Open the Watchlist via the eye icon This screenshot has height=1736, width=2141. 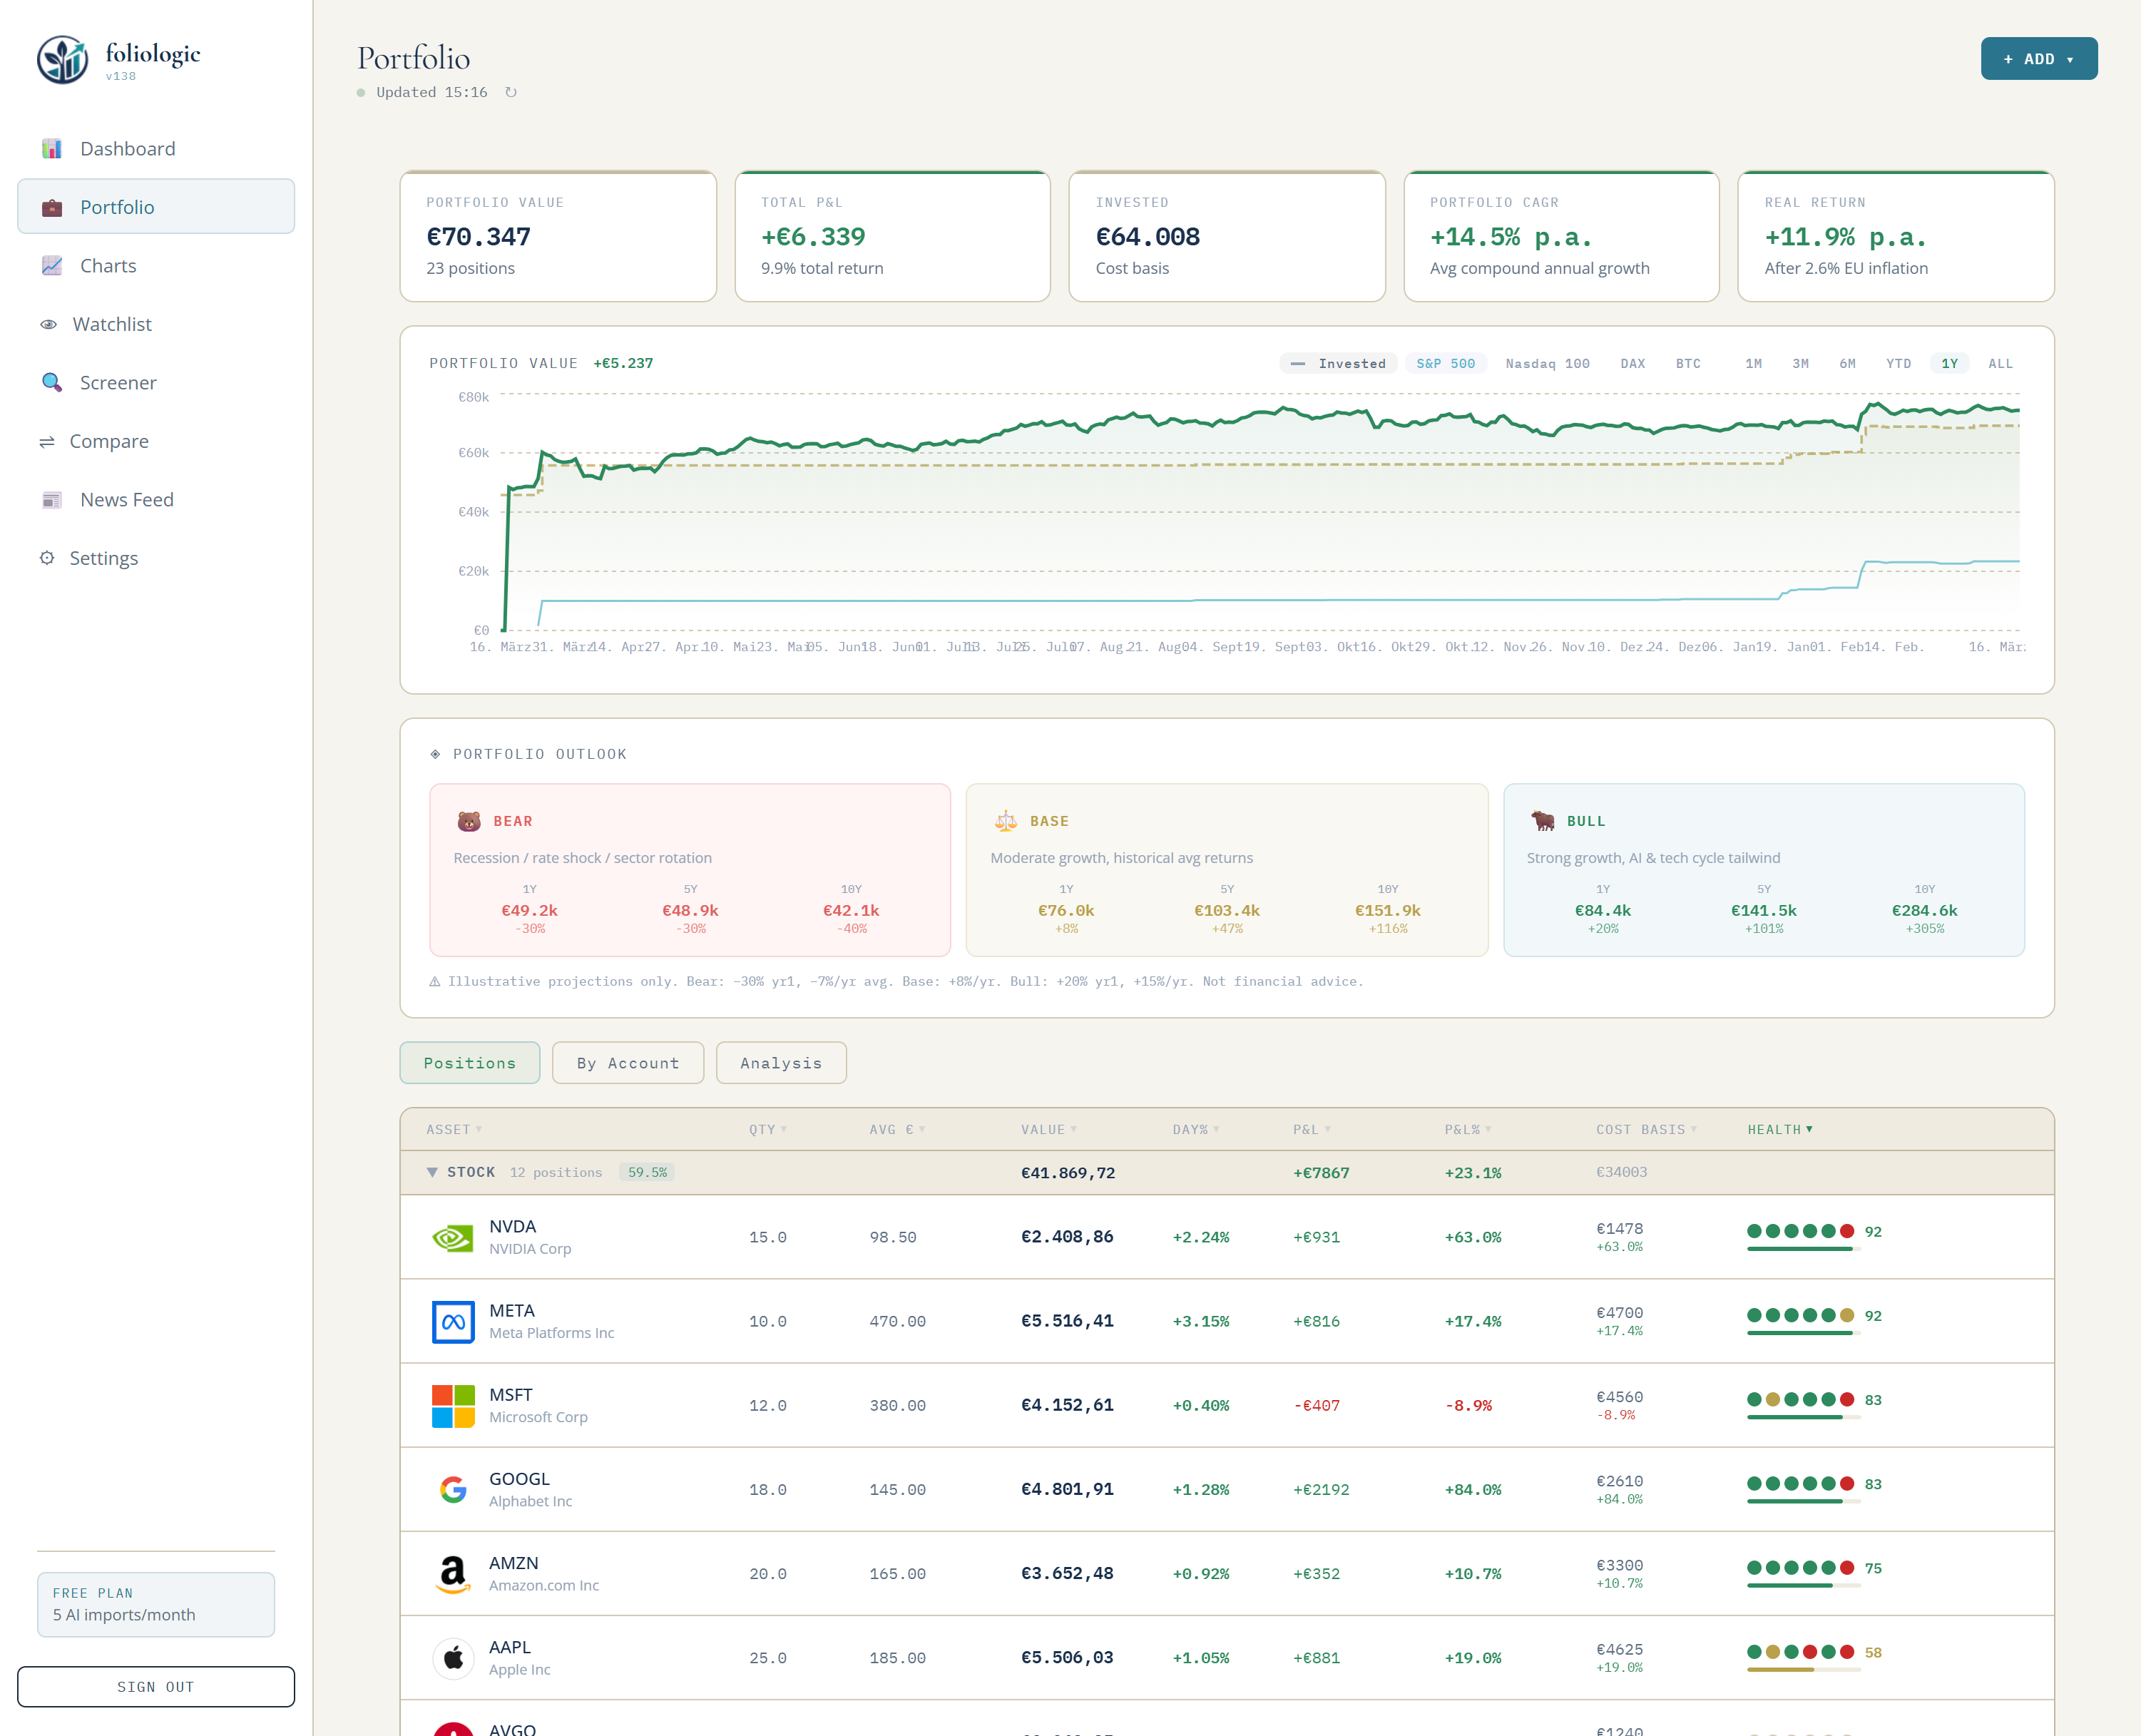click(49, 323)
